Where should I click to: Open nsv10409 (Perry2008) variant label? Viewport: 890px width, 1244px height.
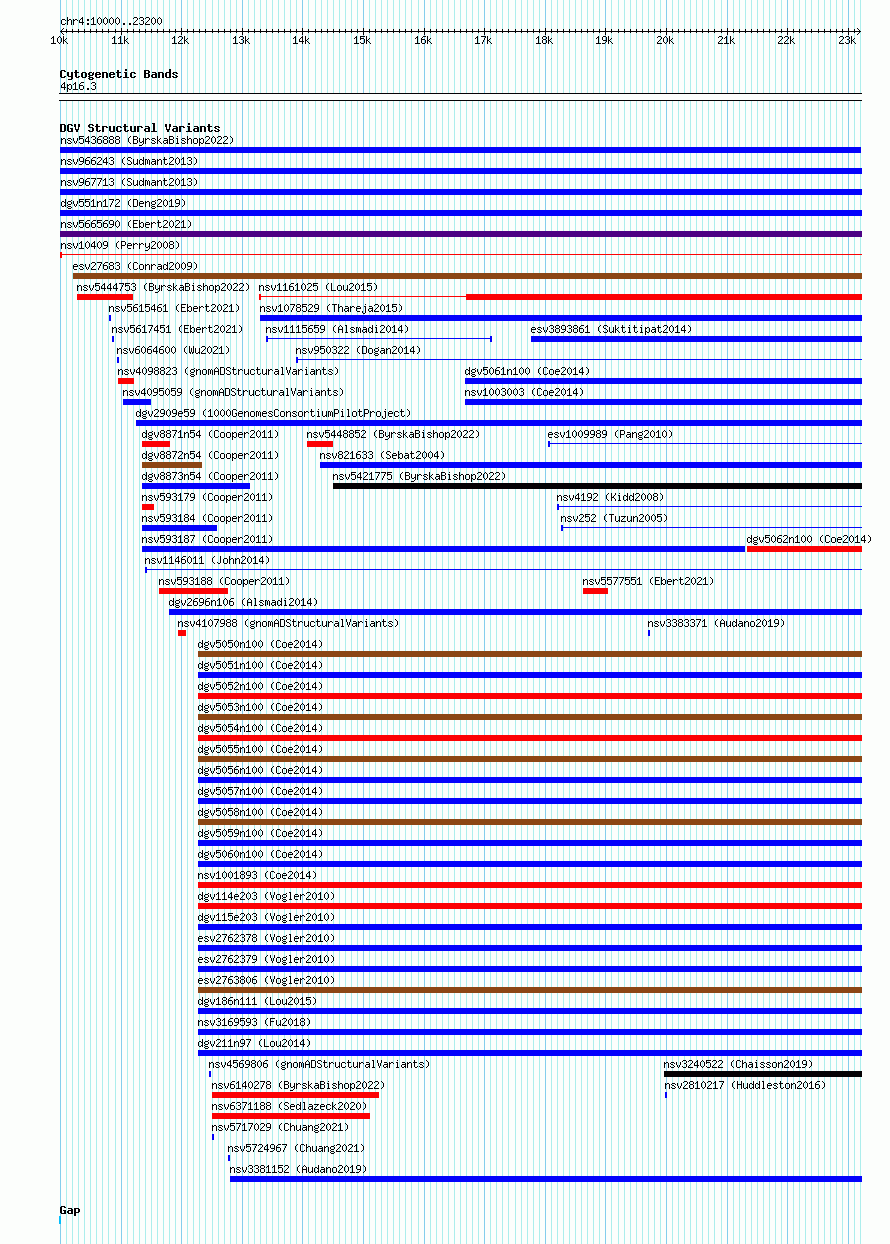point(119,245)
